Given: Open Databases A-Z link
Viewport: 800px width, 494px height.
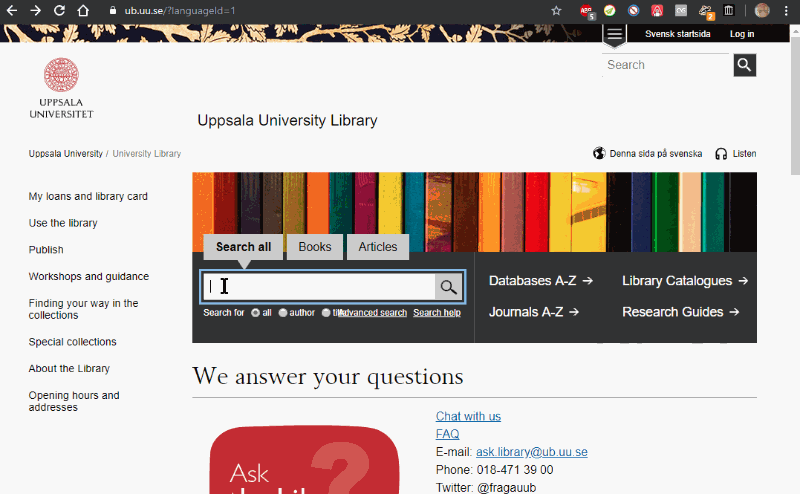Looking at the screenshot, I should (541, 281).
